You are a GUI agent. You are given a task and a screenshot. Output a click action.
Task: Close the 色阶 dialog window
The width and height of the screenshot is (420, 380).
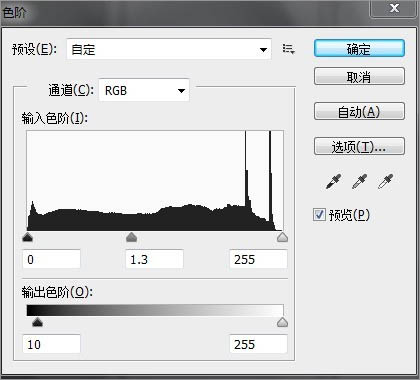[x=394, y=8]
